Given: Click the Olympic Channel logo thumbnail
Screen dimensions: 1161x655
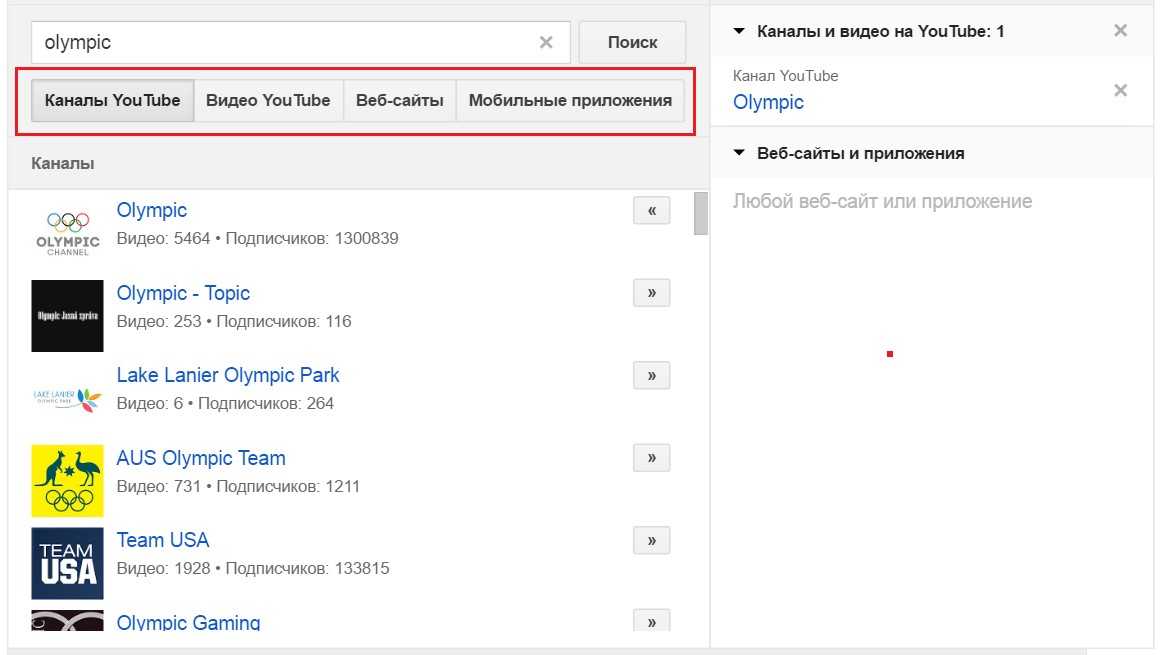Looking at the screenshot, I should click(67, 233).
